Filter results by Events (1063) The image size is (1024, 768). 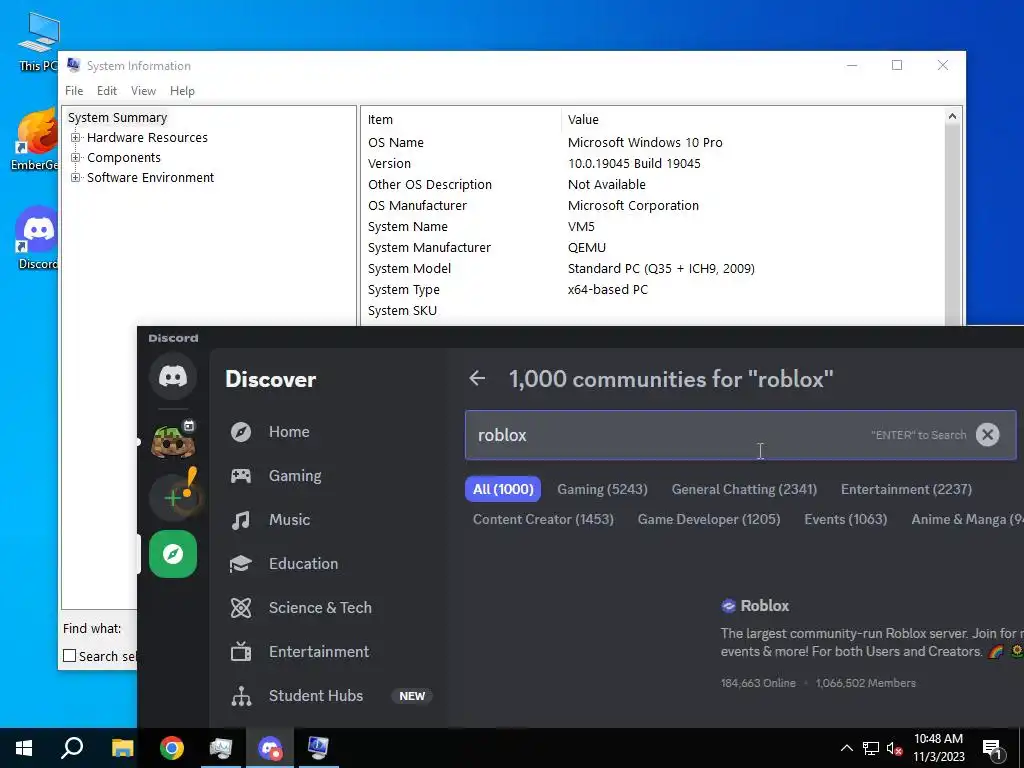coord(845,519)
